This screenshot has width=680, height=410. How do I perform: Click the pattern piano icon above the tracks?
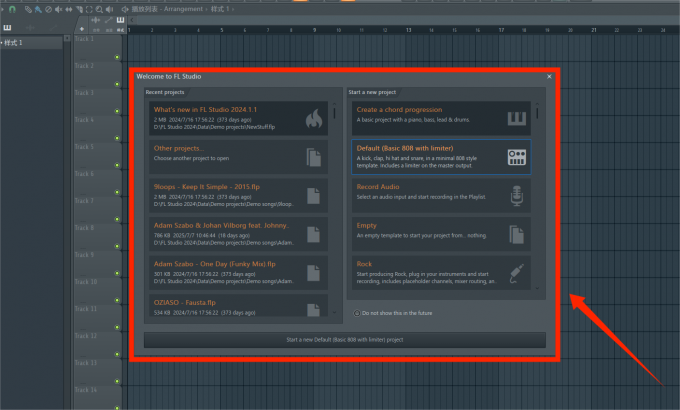[120, 20]
